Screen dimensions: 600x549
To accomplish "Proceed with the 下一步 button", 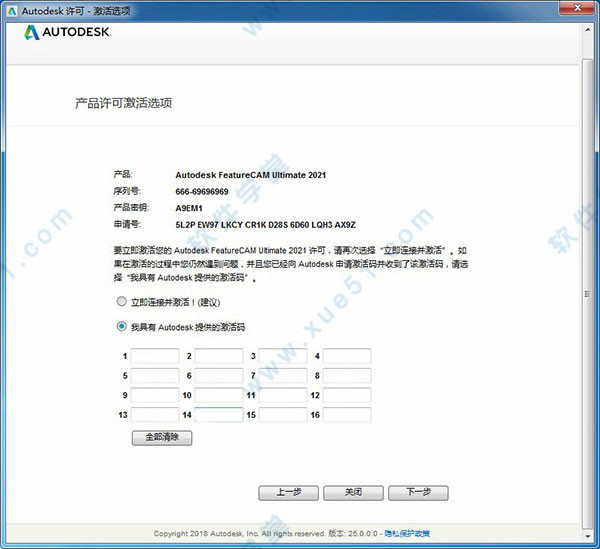I will tap(418, 493).
